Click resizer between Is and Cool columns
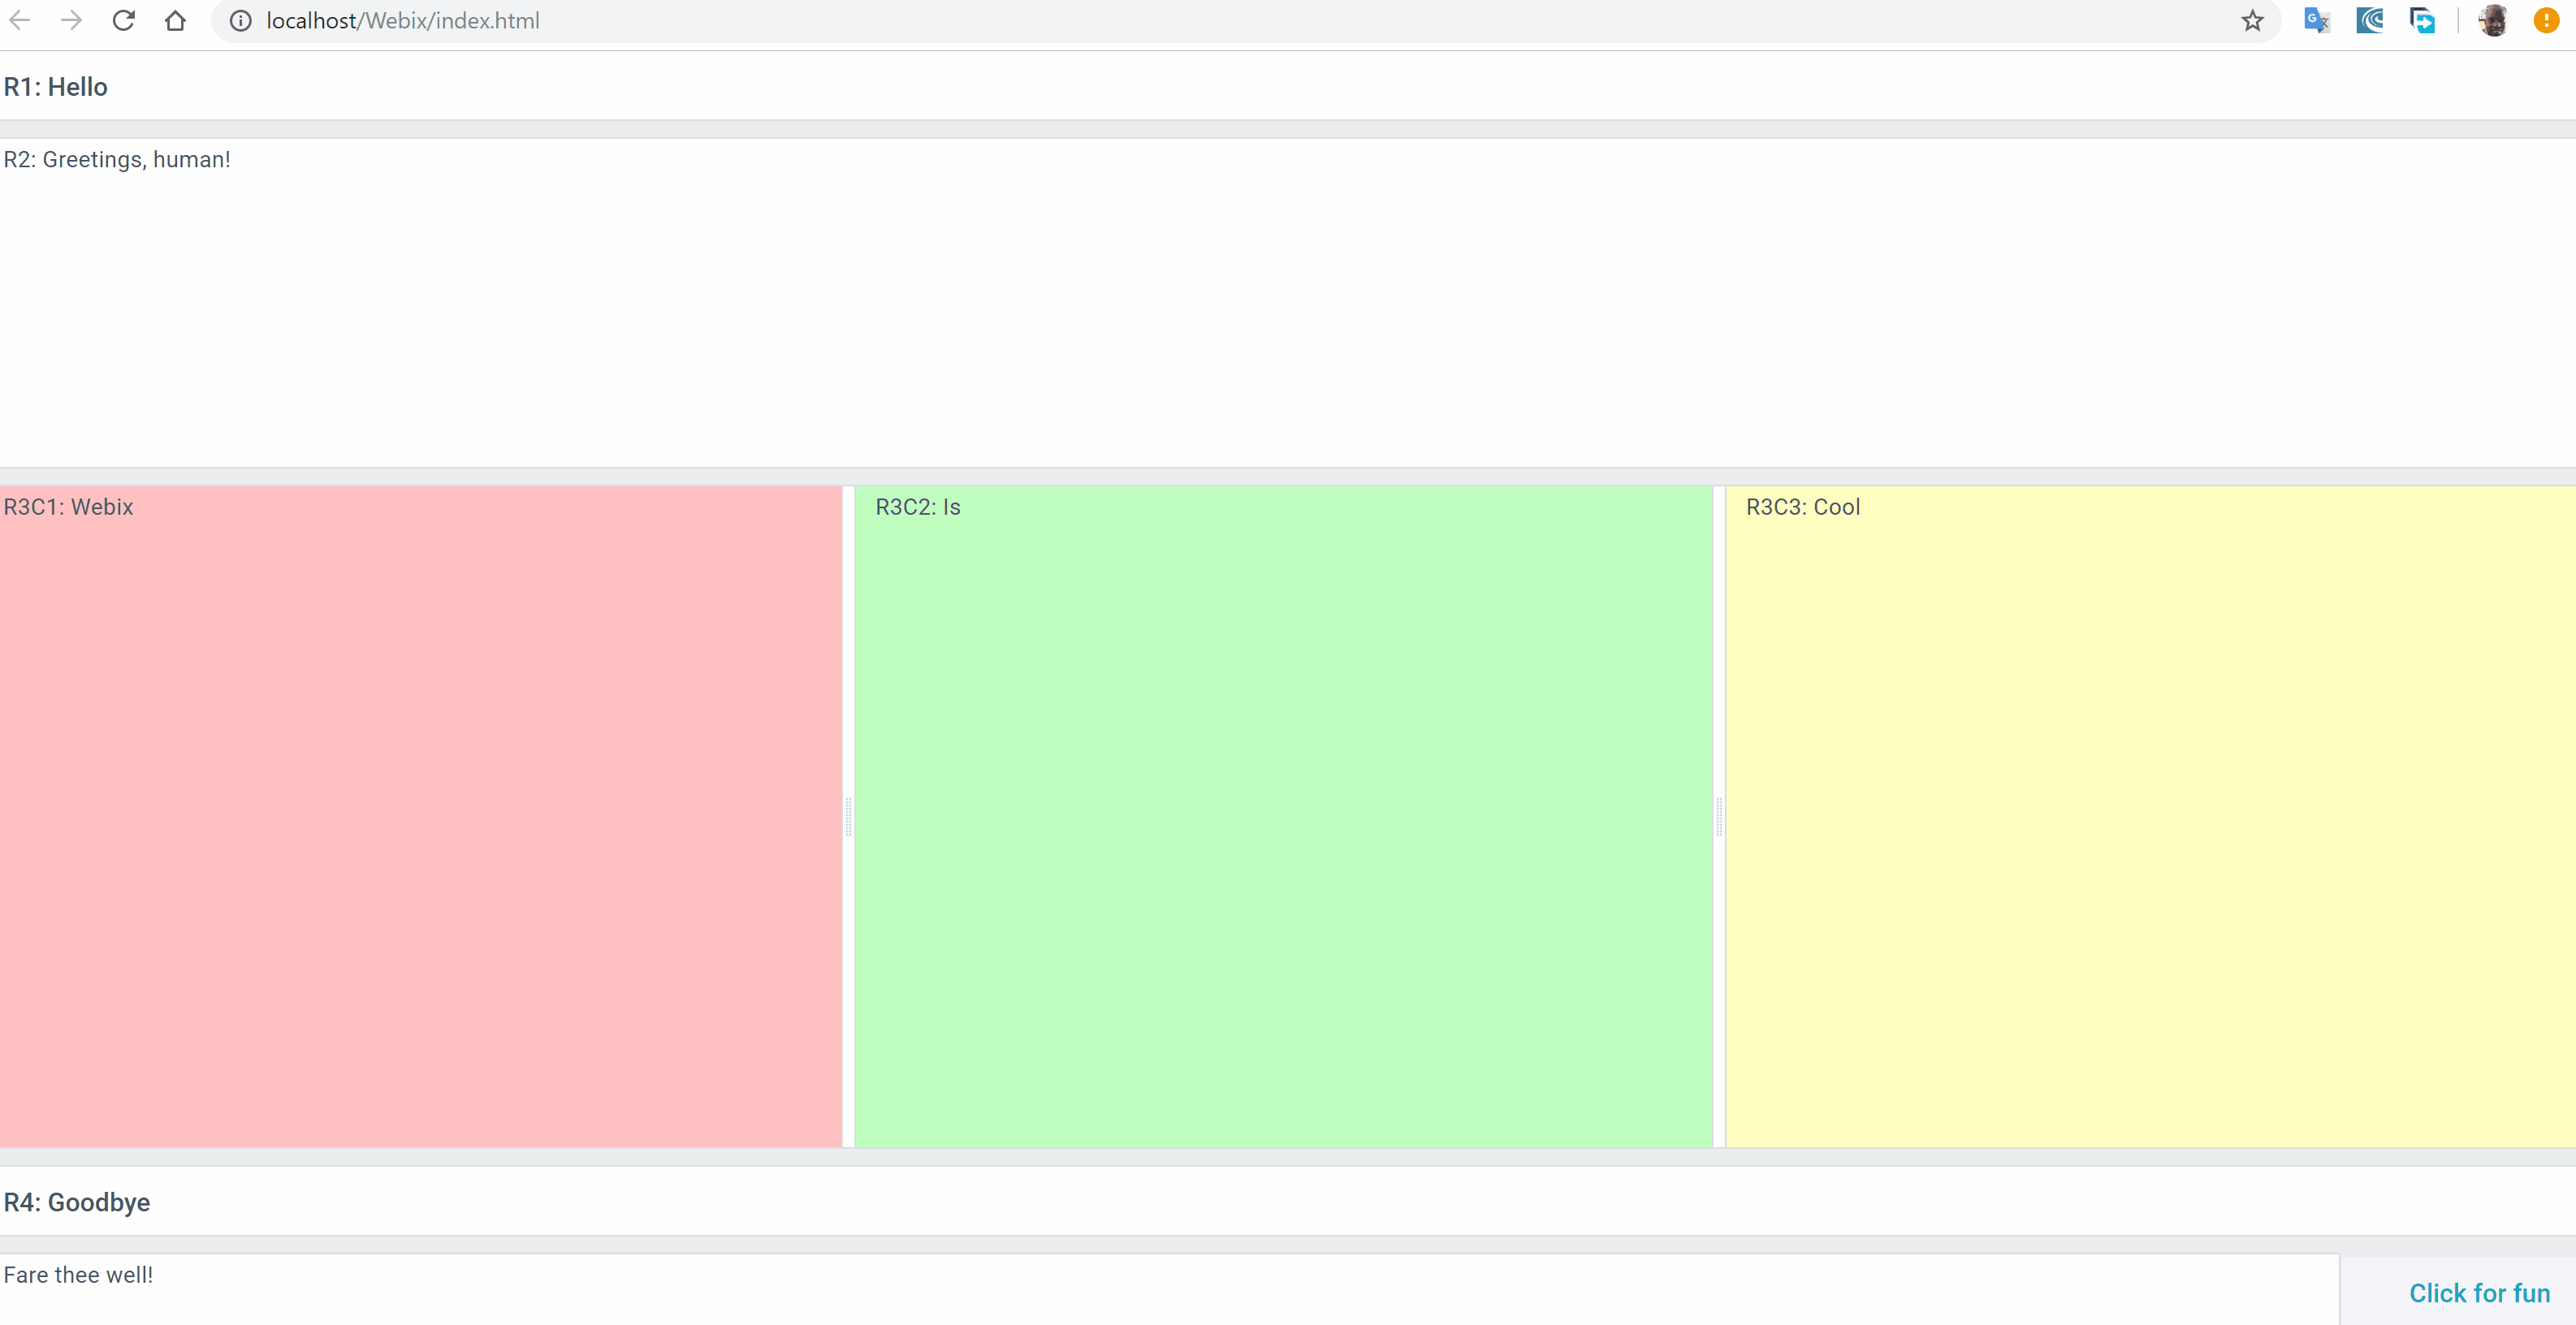 click(1719, 816)
